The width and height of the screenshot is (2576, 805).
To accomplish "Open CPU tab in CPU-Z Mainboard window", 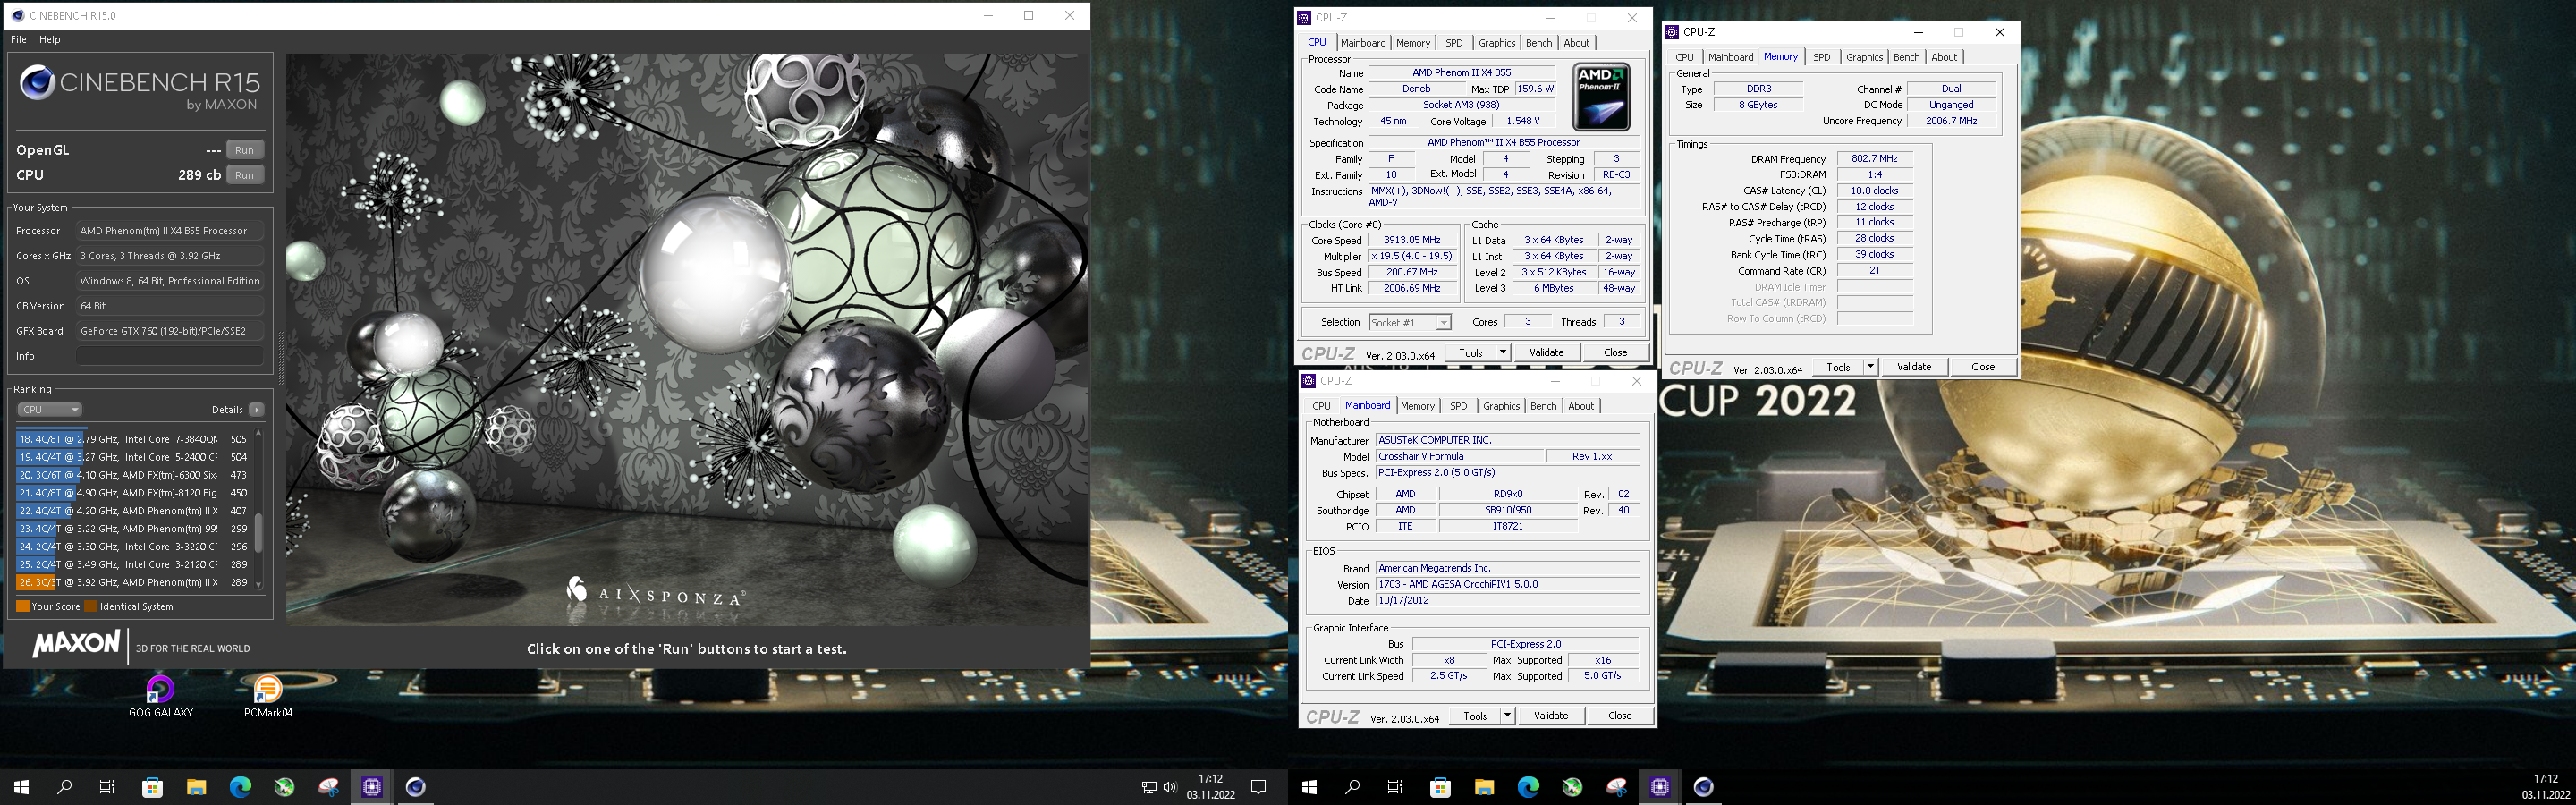I will click(x=1321, y=406).
